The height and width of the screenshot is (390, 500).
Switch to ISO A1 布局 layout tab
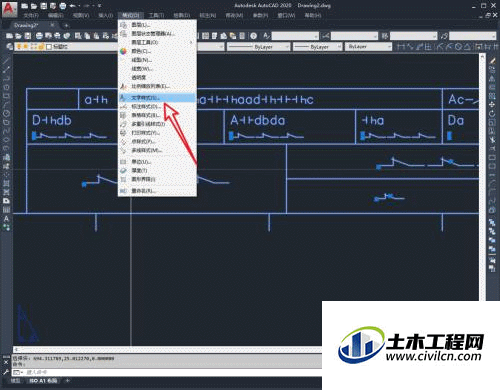tap(43, 381)
